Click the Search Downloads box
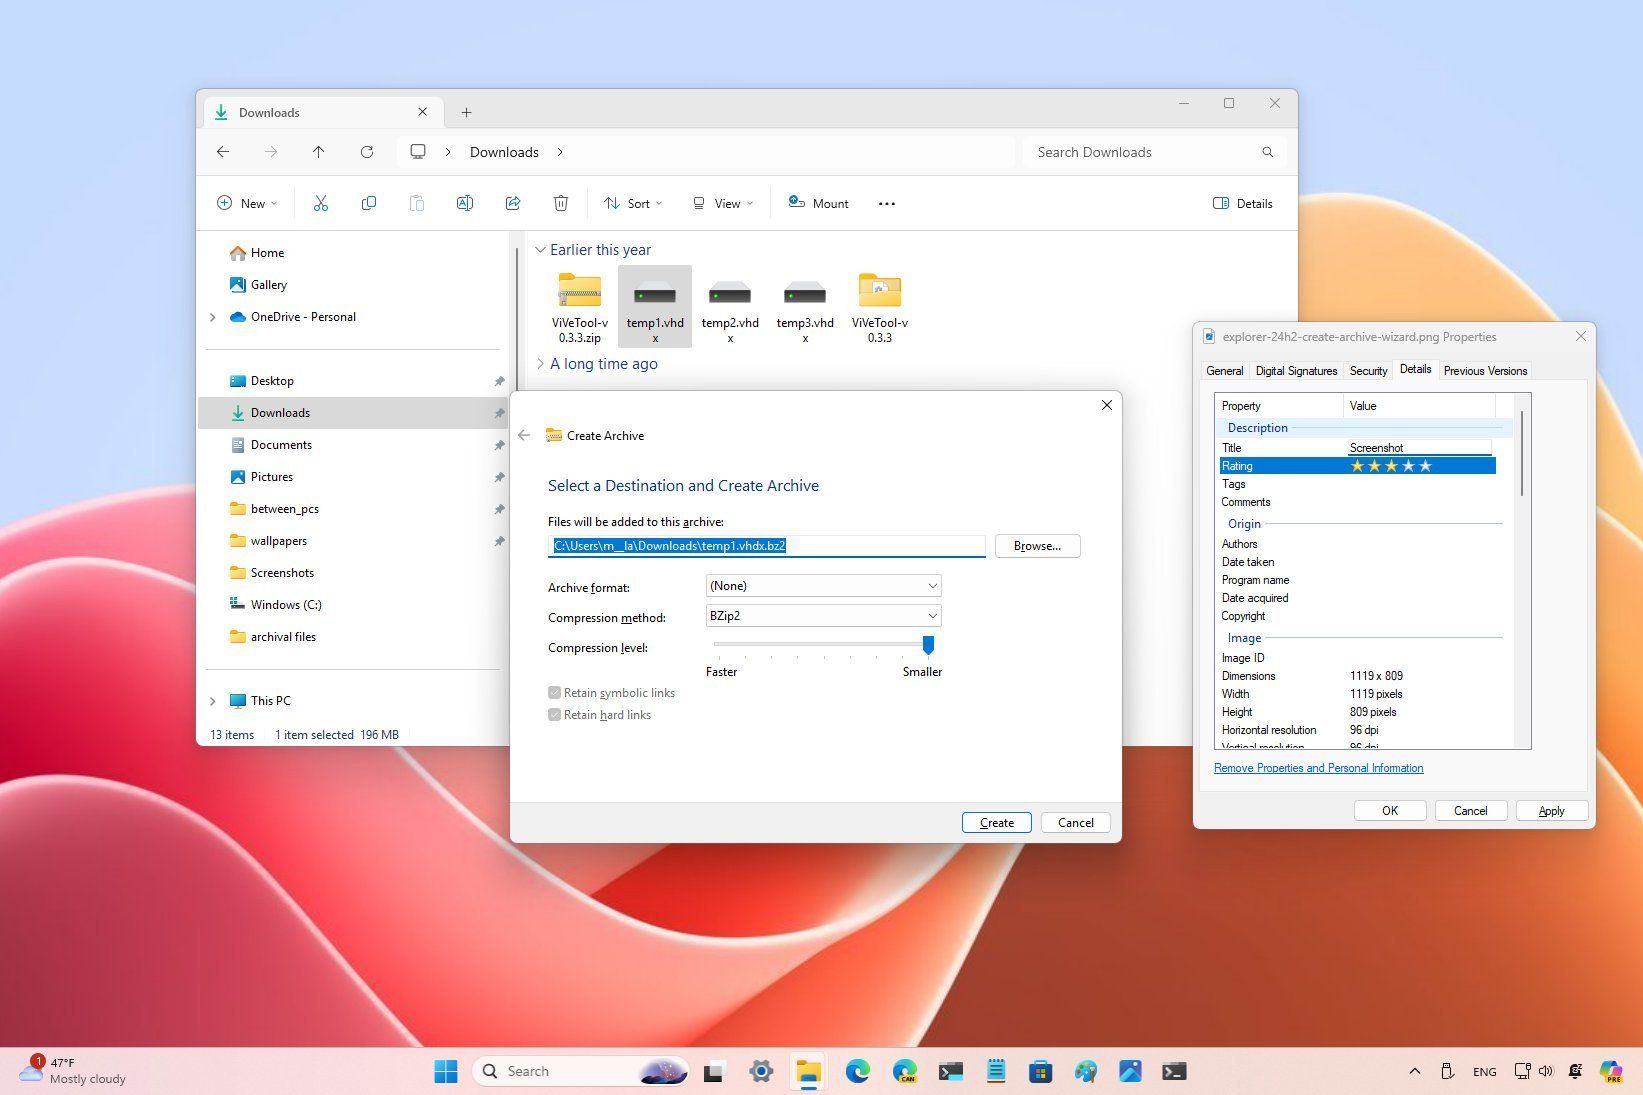Viewport: 1643px width, 1095px height. pos(1154,152)
